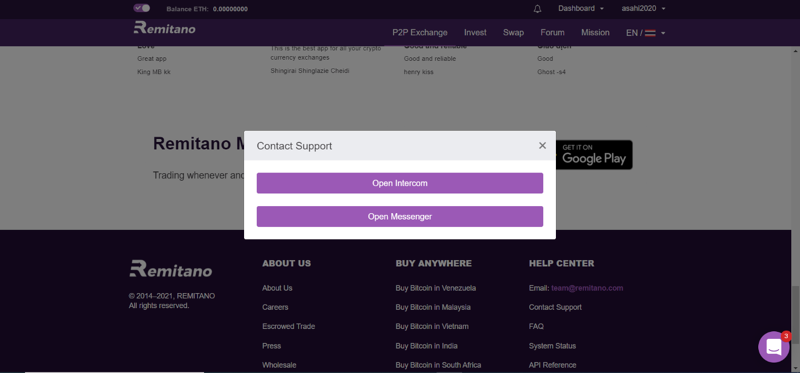
Task: Open the notifications bell
Action: (537, 9)
